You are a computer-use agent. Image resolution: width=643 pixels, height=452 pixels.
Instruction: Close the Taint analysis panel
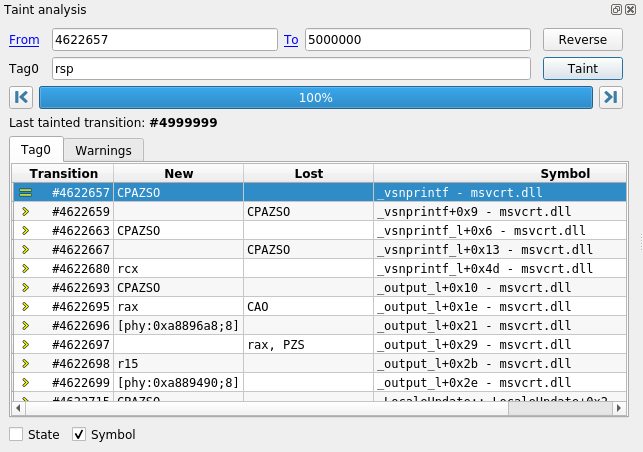coord(630,10)
